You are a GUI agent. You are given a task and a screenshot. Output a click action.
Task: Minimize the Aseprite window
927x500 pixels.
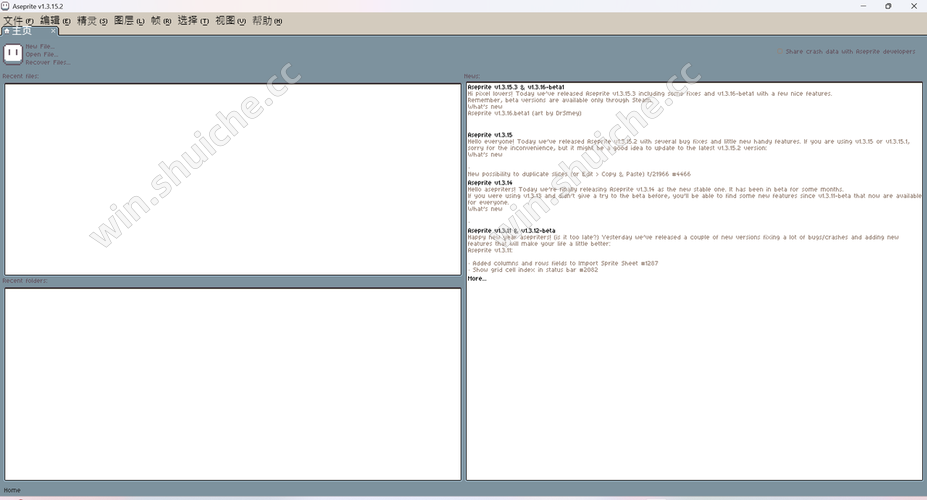click(863, 6)
